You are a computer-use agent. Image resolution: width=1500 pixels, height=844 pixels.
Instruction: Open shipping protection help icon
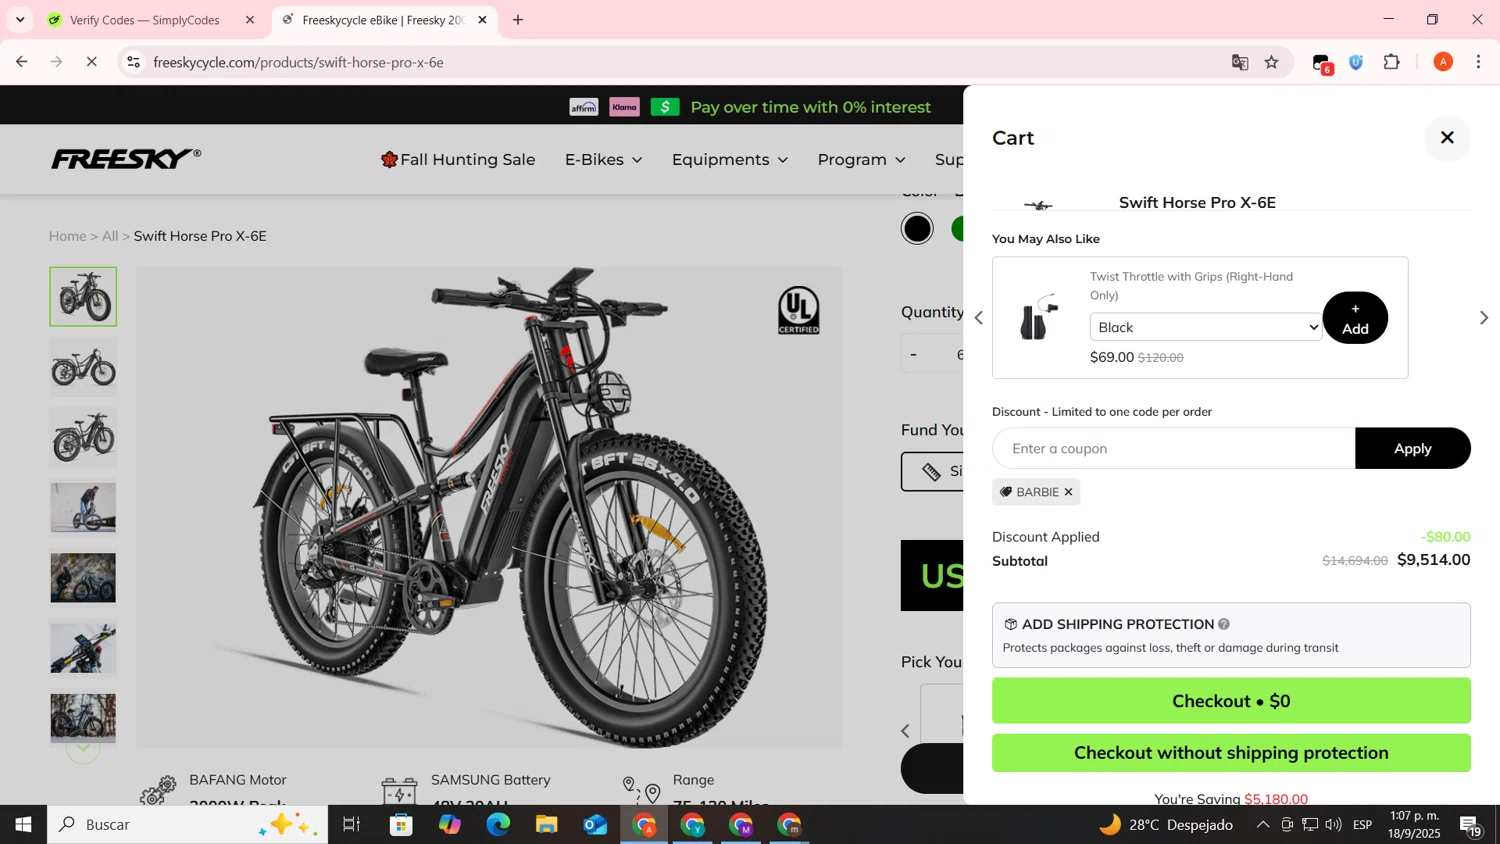tap(1224, 624)
